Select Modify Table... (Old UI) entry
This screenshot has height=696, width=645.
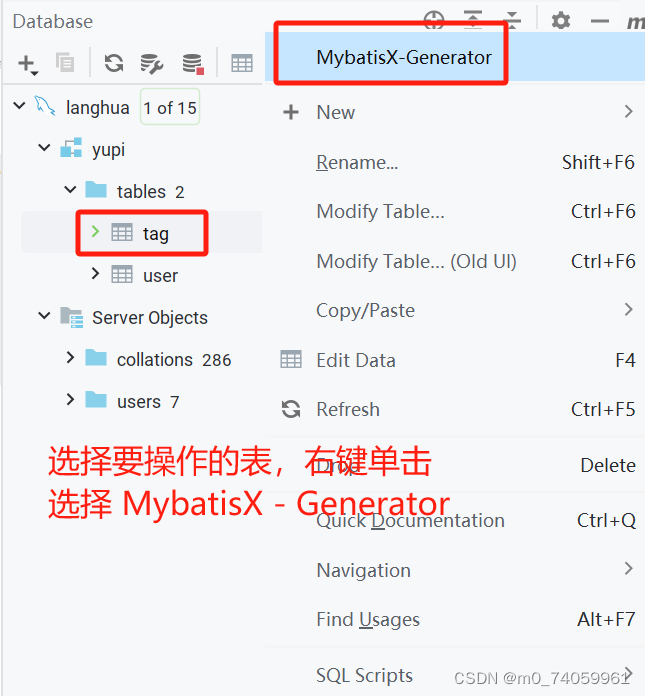click(455, 261)
